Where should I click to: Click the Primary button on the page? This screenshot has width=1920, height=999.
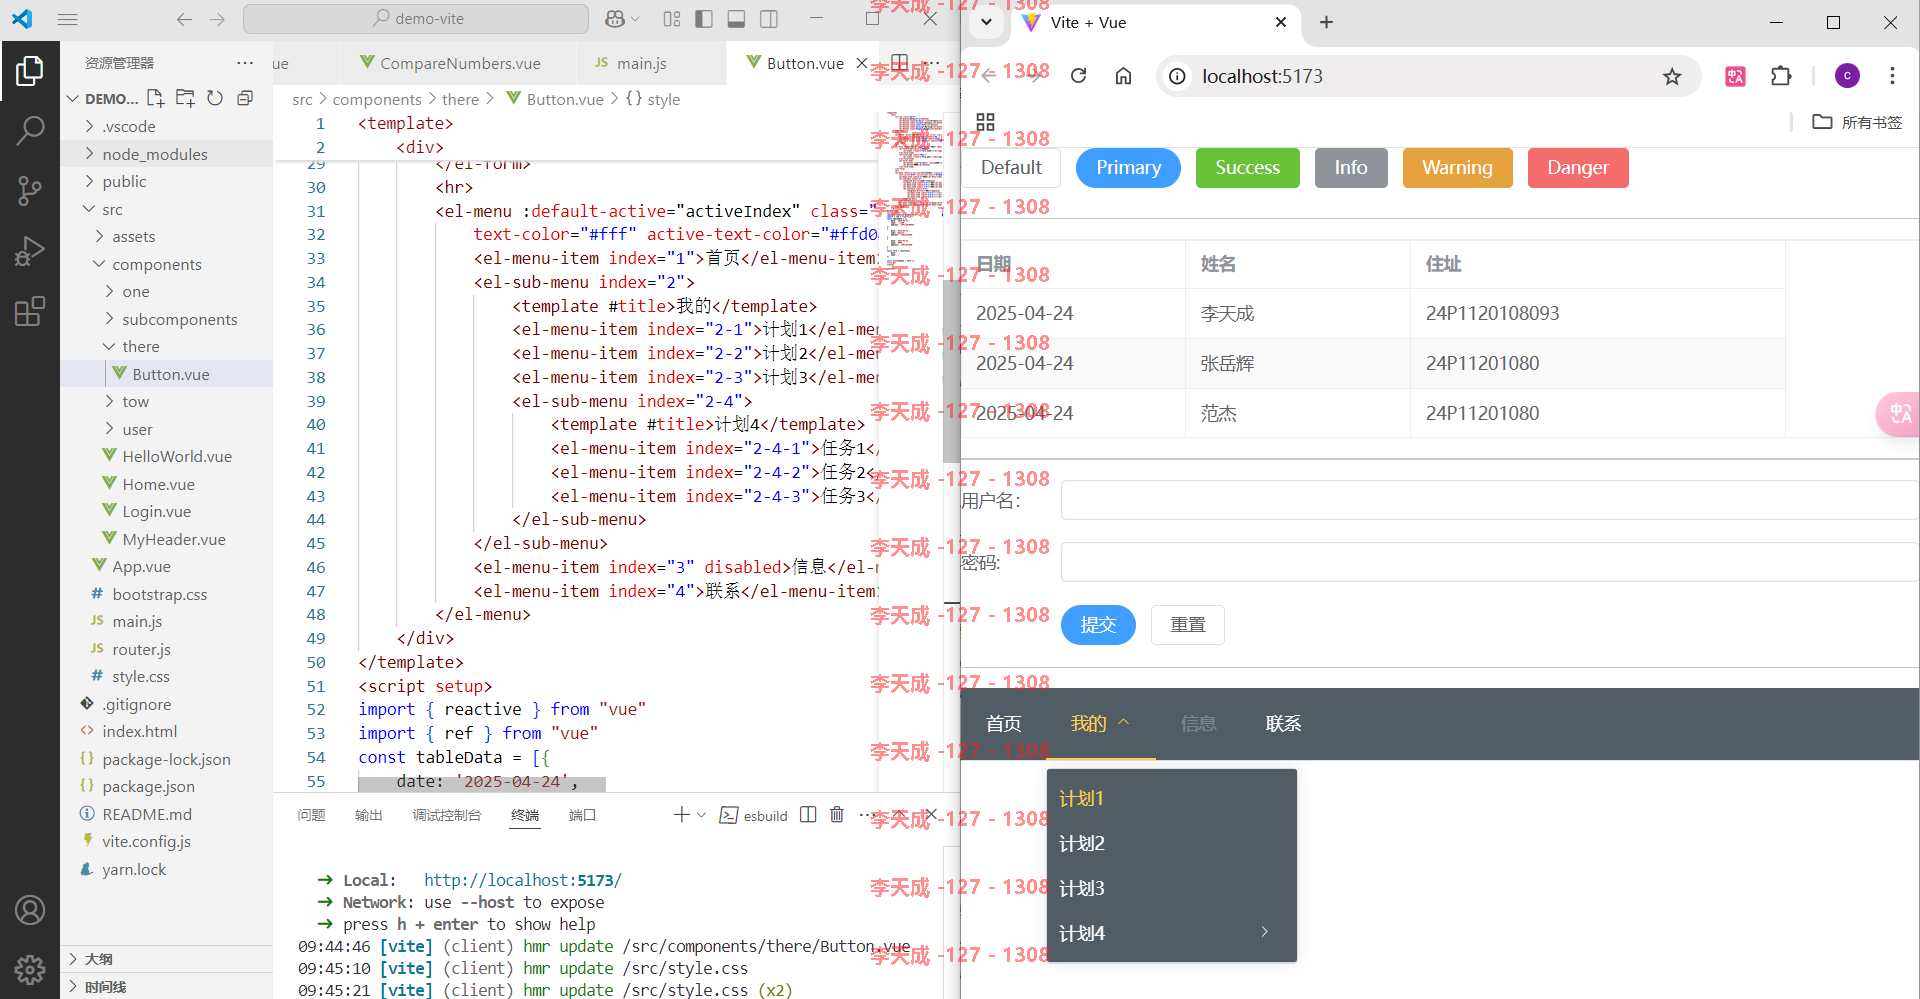click(1128, 168)
